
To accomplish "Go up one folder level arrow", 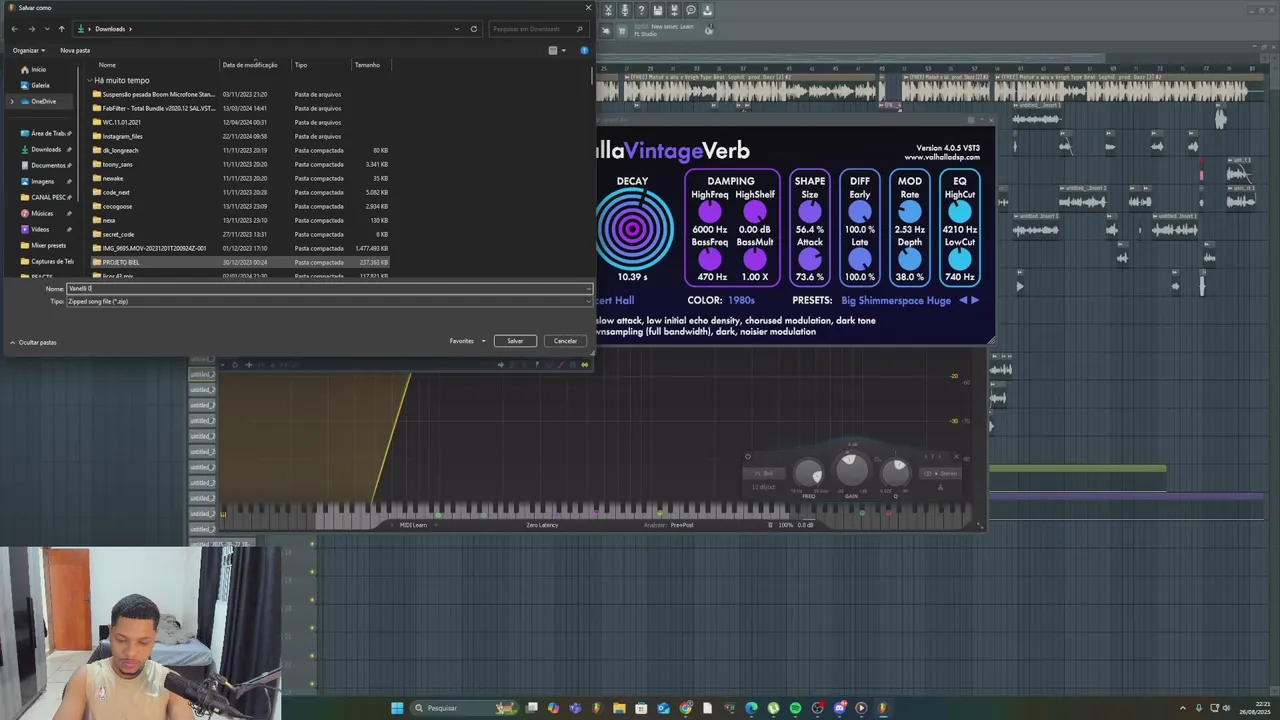I will tap(61, 29).
